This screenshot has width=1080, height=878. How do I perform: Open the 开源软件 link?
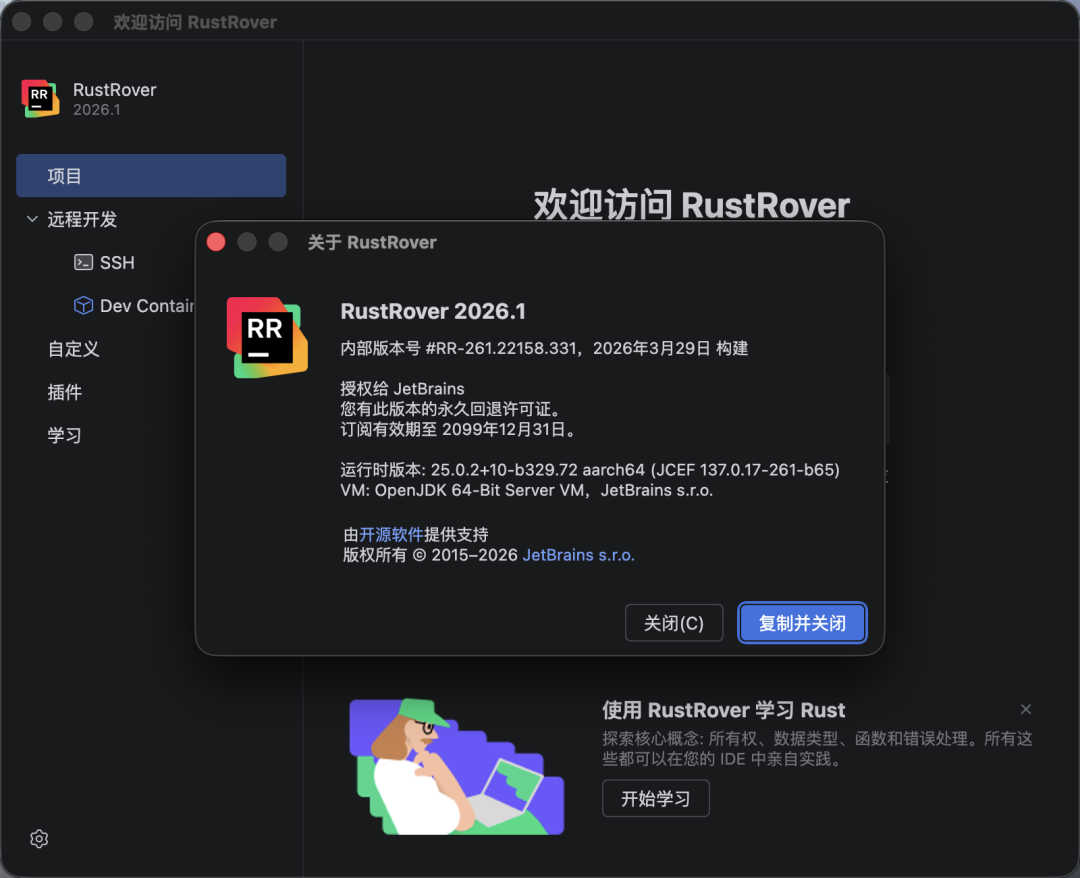click(x=391, y=534)
